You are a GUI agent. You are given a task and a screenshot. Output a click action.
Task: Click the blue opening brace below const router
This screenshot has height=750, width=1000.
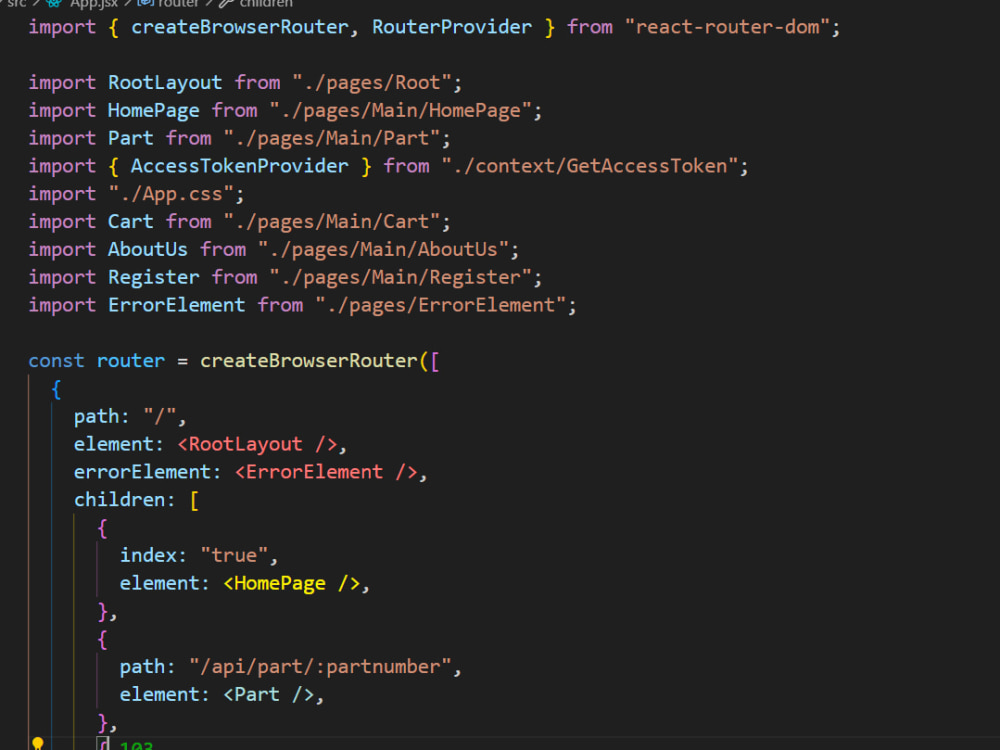(x=56, y=389)
